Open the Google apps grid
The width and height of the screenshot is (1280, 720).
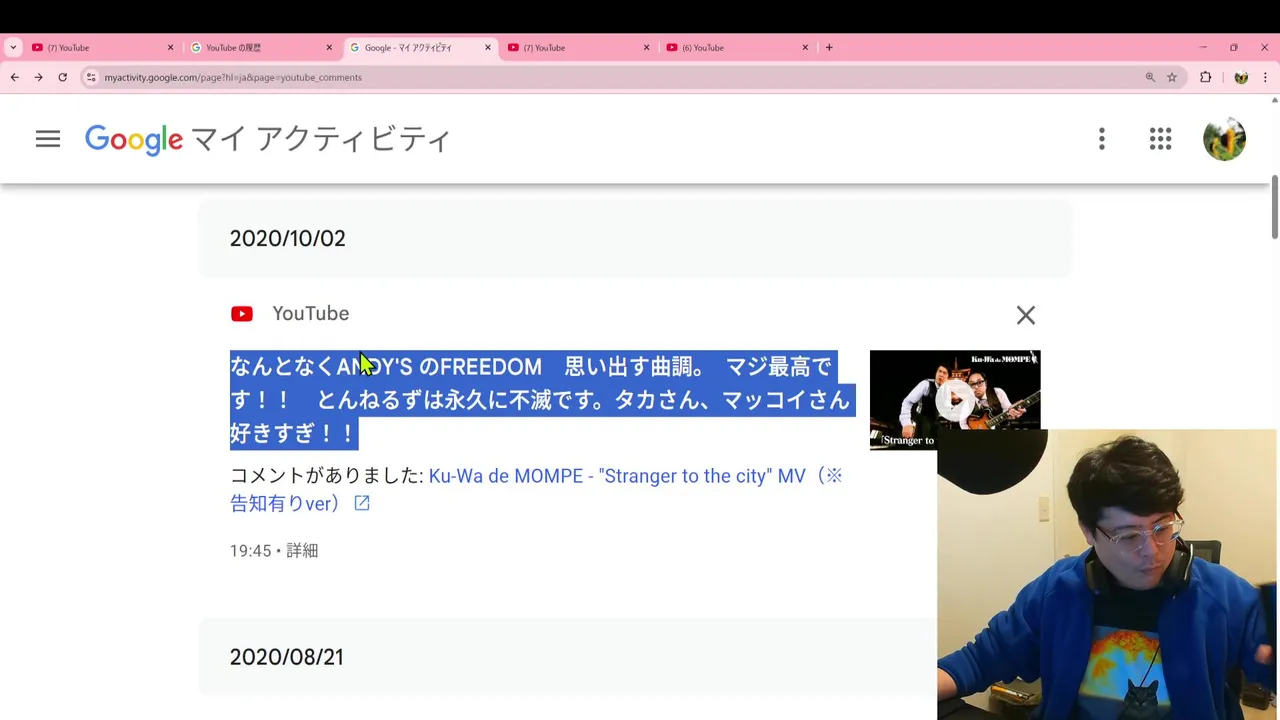click(x=1160, y=139)
